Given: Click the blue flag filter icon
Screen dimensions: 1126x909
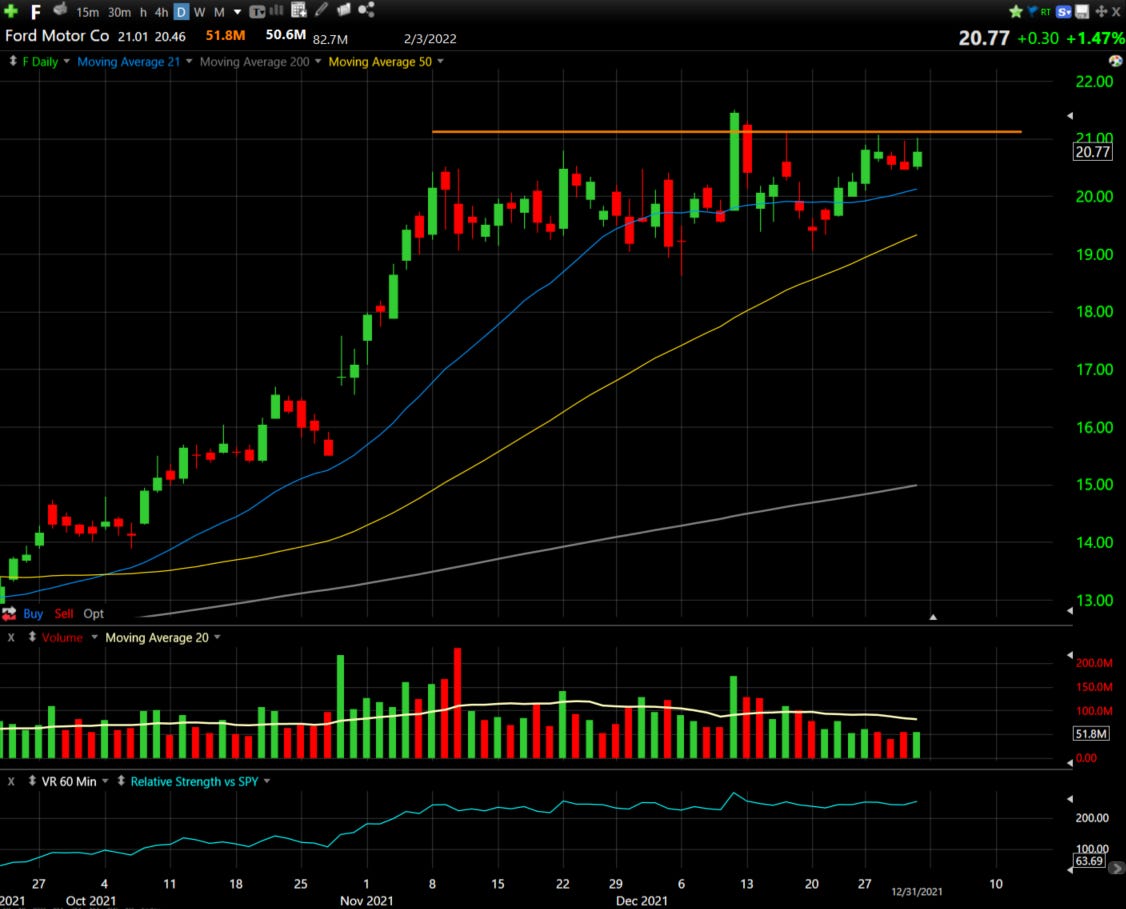Looking at the screenshot, I should pos(1032,11).
